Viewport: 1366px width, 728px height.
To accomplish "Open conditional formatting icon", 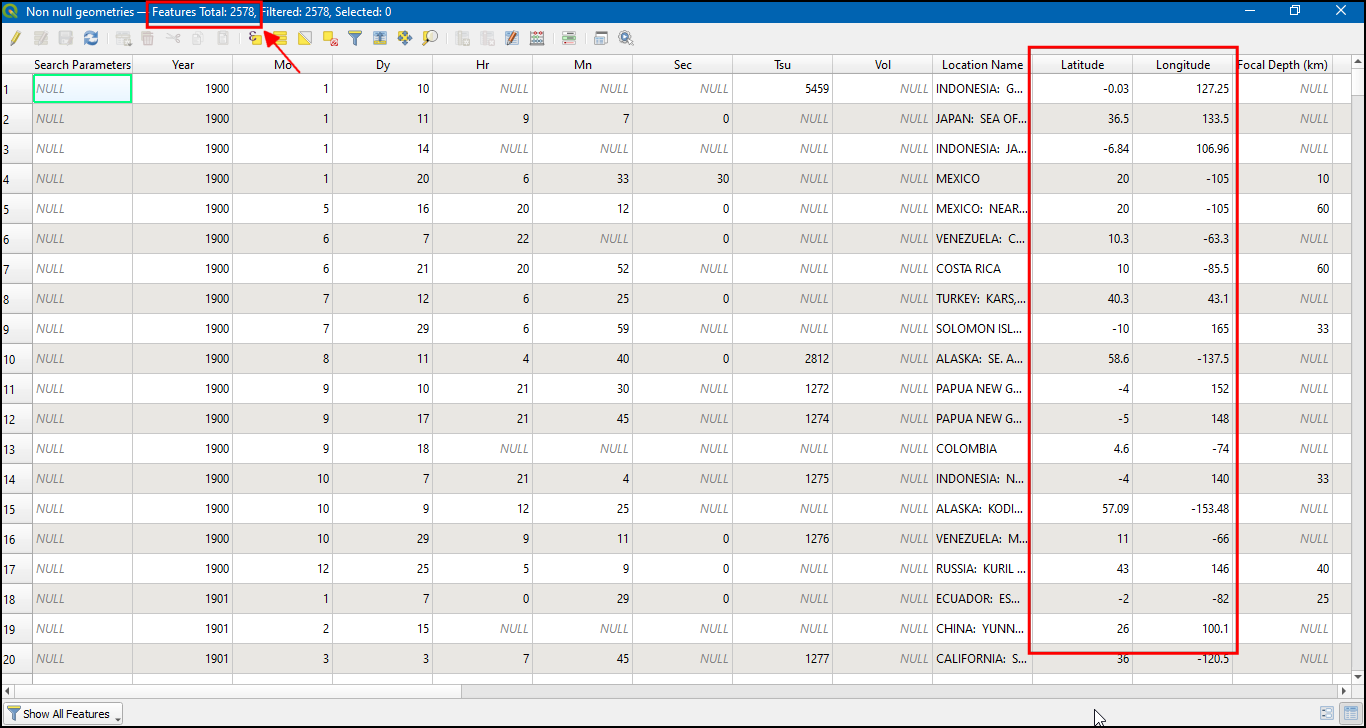I will tap(569, 39).
